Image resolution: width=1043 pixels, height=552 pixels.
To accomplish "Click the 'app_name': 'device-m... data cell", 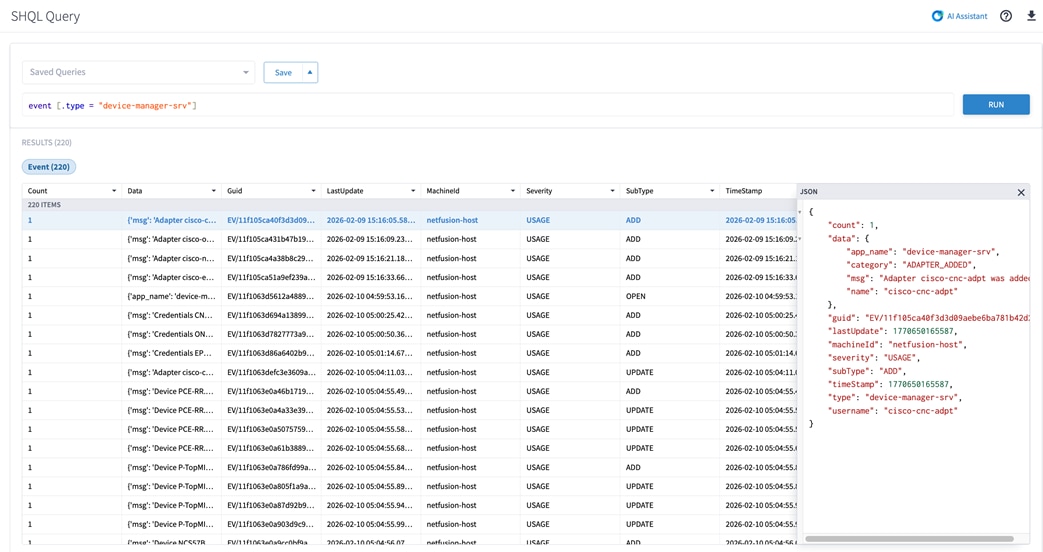I will point(172,296).
